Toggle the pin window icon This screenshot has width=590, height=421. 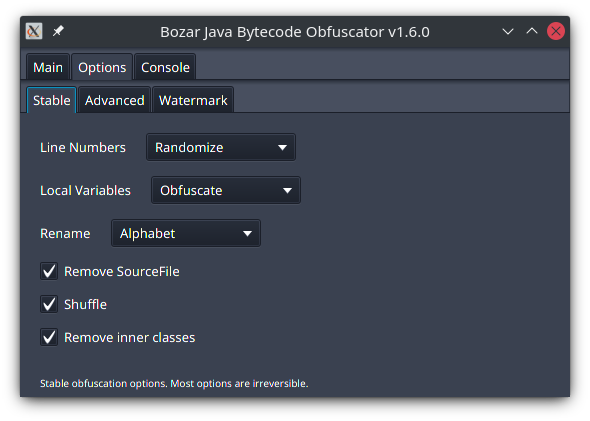click(x=58, y=31)
